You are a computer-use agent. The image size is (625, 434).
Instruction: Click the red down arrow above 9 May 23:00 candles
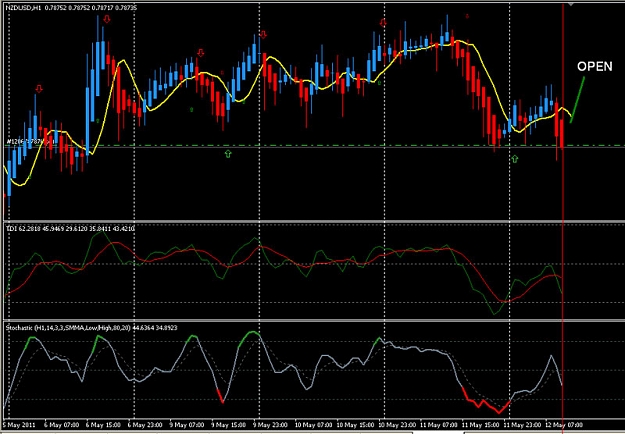pyautogui.click(x=263, y=34)
